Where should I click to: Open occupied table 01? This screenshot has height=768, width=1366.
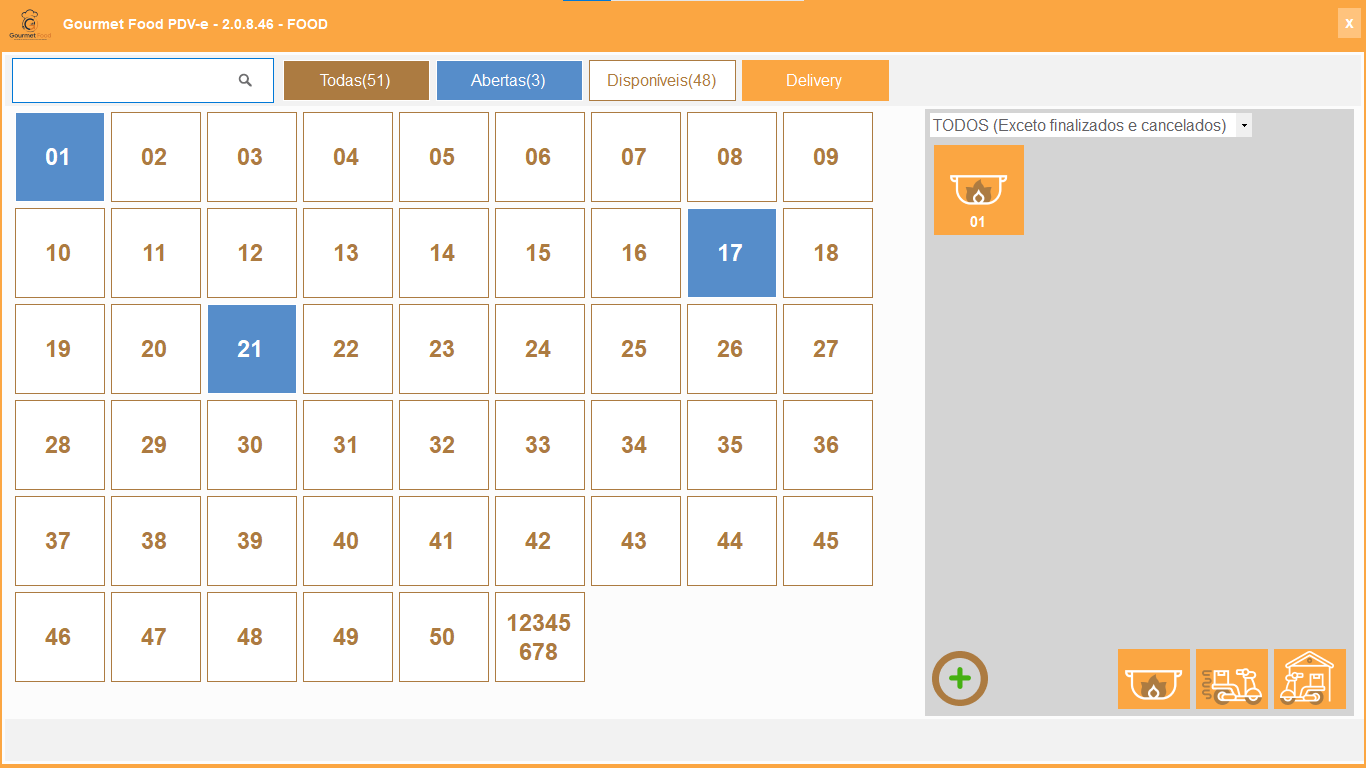click(x=60, y=157)
